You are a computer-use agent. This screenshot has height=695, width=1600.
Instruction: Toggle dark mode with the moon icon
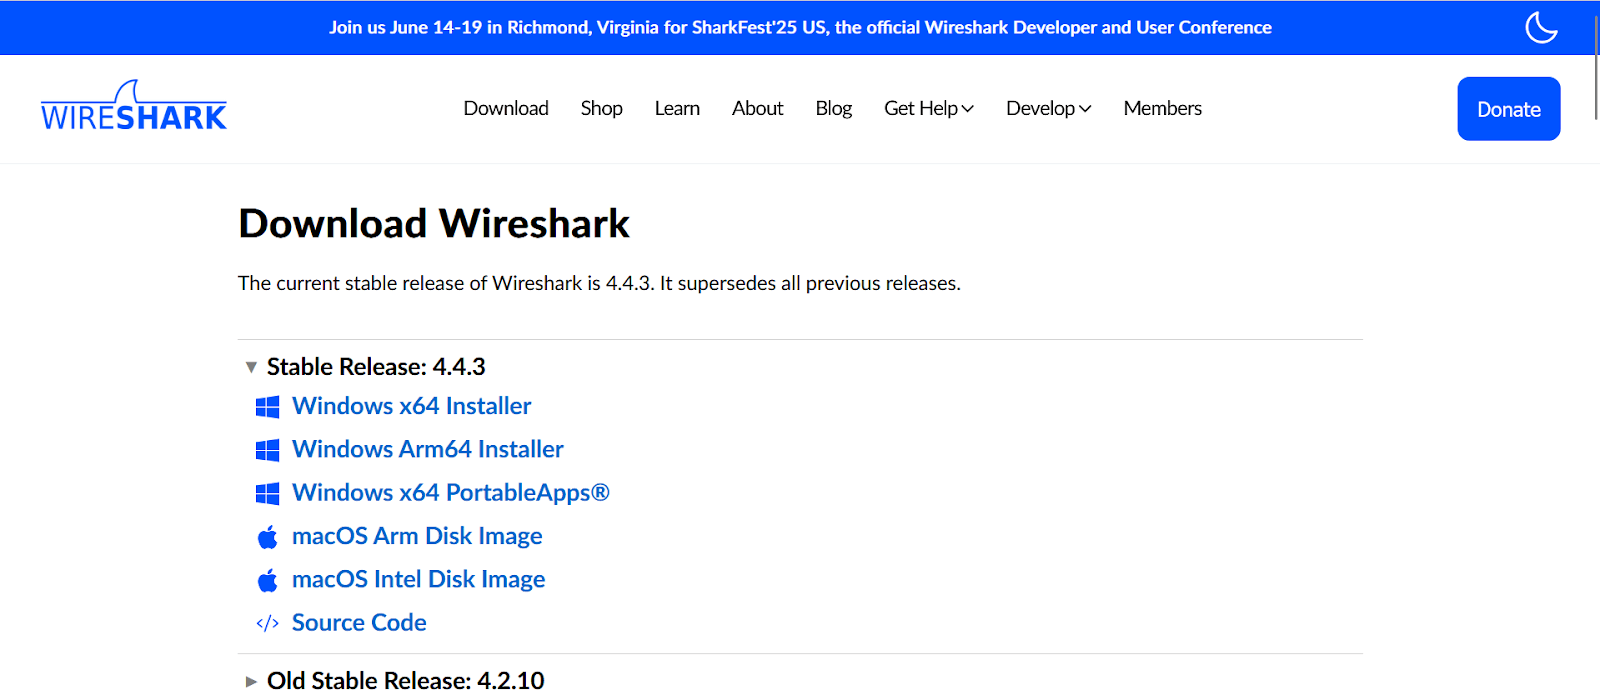pos(1541,27)
